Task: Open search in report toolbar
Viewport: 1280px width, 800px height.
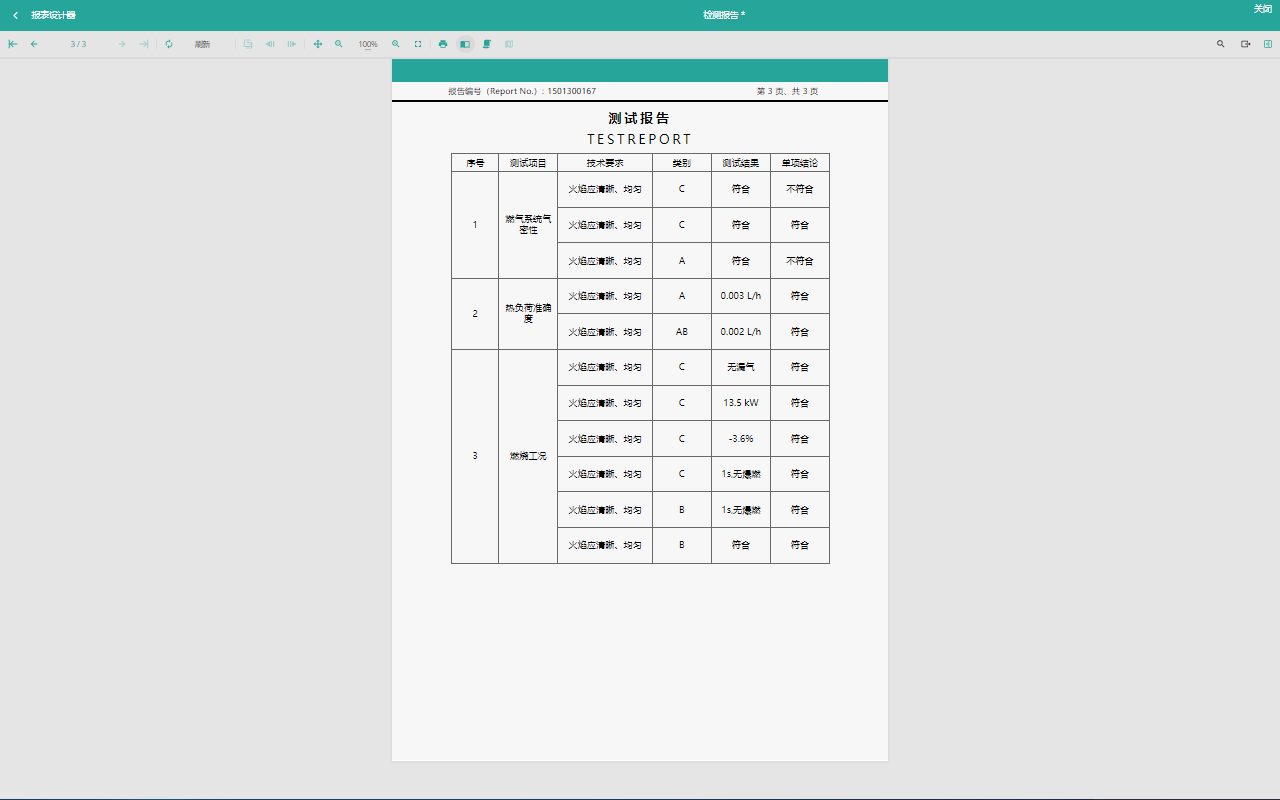Action: tap(1220, 44)
